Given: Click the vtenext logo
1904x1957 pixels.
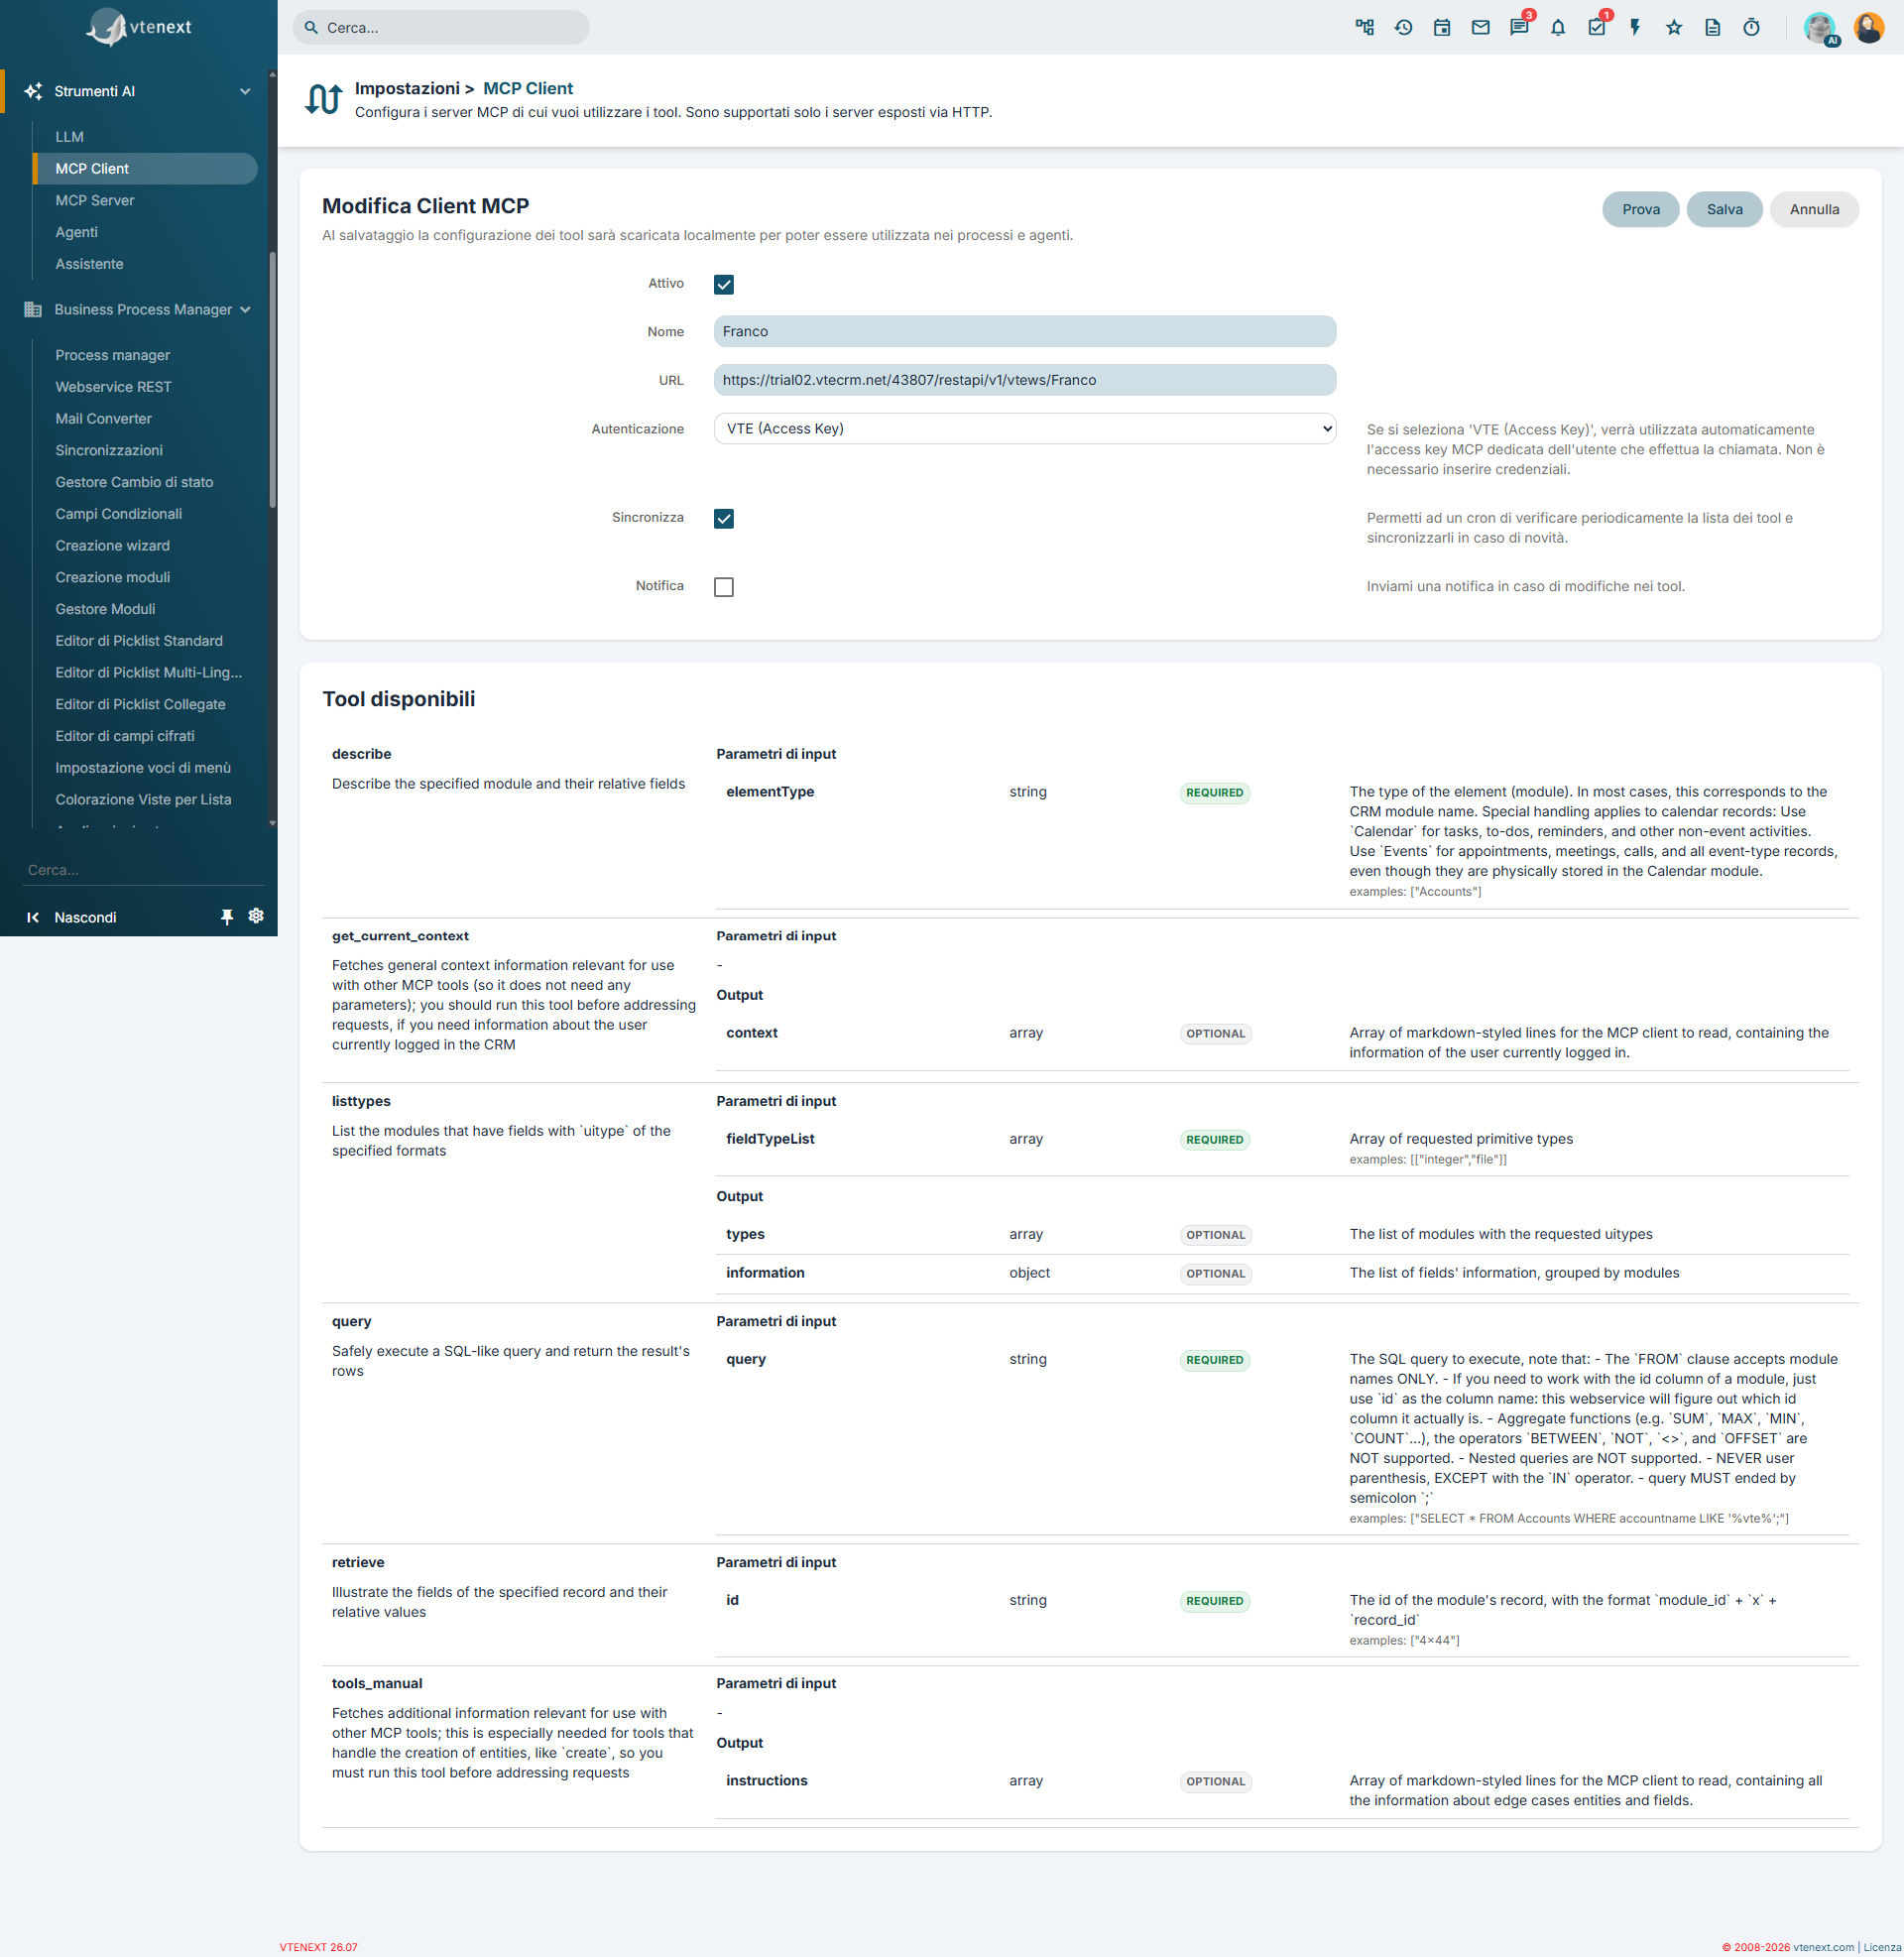Looking at the screenshot, I should [x=138, y=27].
